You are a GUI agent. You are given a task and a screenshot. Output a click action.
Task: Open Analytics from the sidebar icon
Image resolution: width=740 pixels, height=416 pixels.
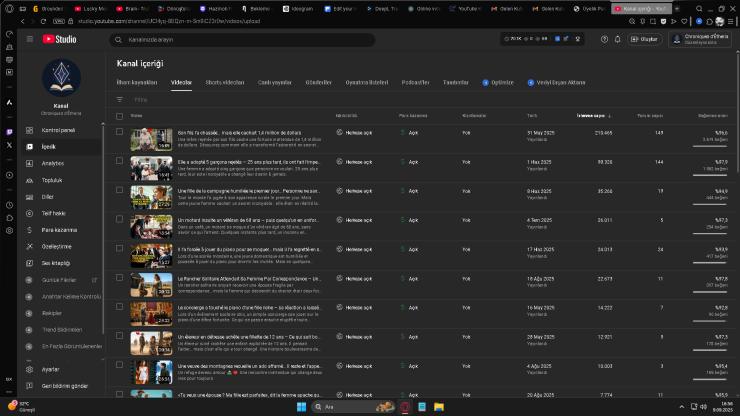(29, 163)
